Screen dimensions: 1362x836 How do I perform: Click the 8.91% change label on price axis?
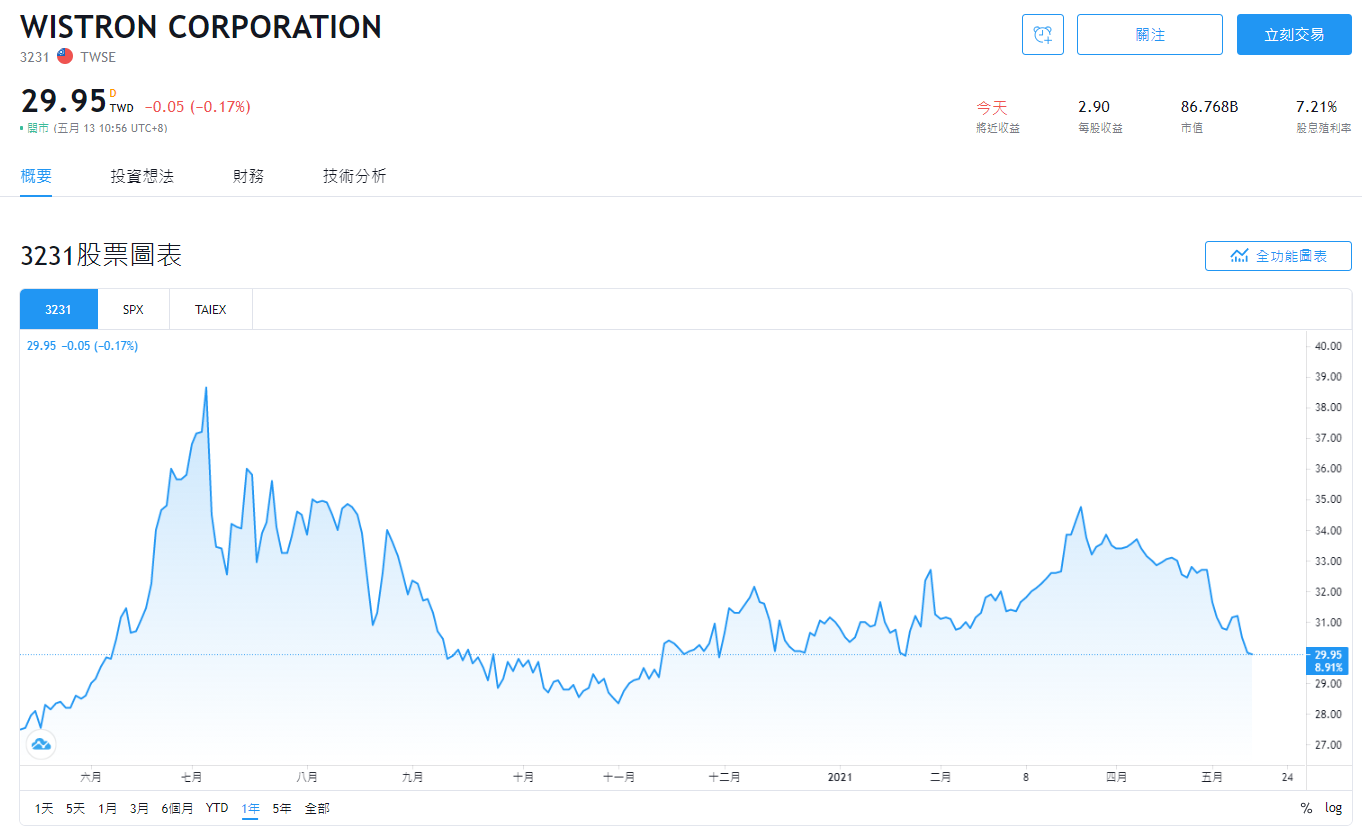tap(1328, 667)
